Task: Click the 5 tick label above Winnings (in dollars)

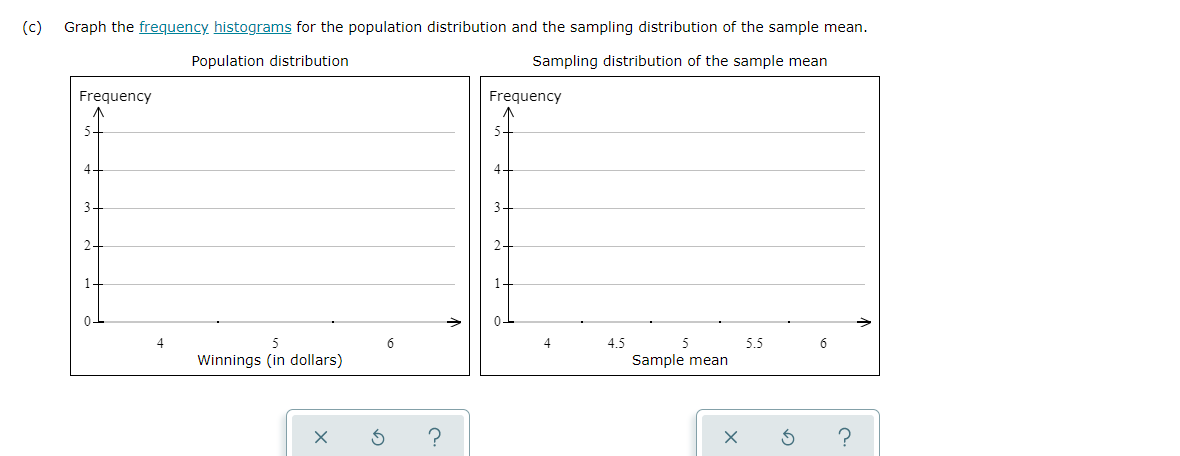Action: tap(275, 343)
